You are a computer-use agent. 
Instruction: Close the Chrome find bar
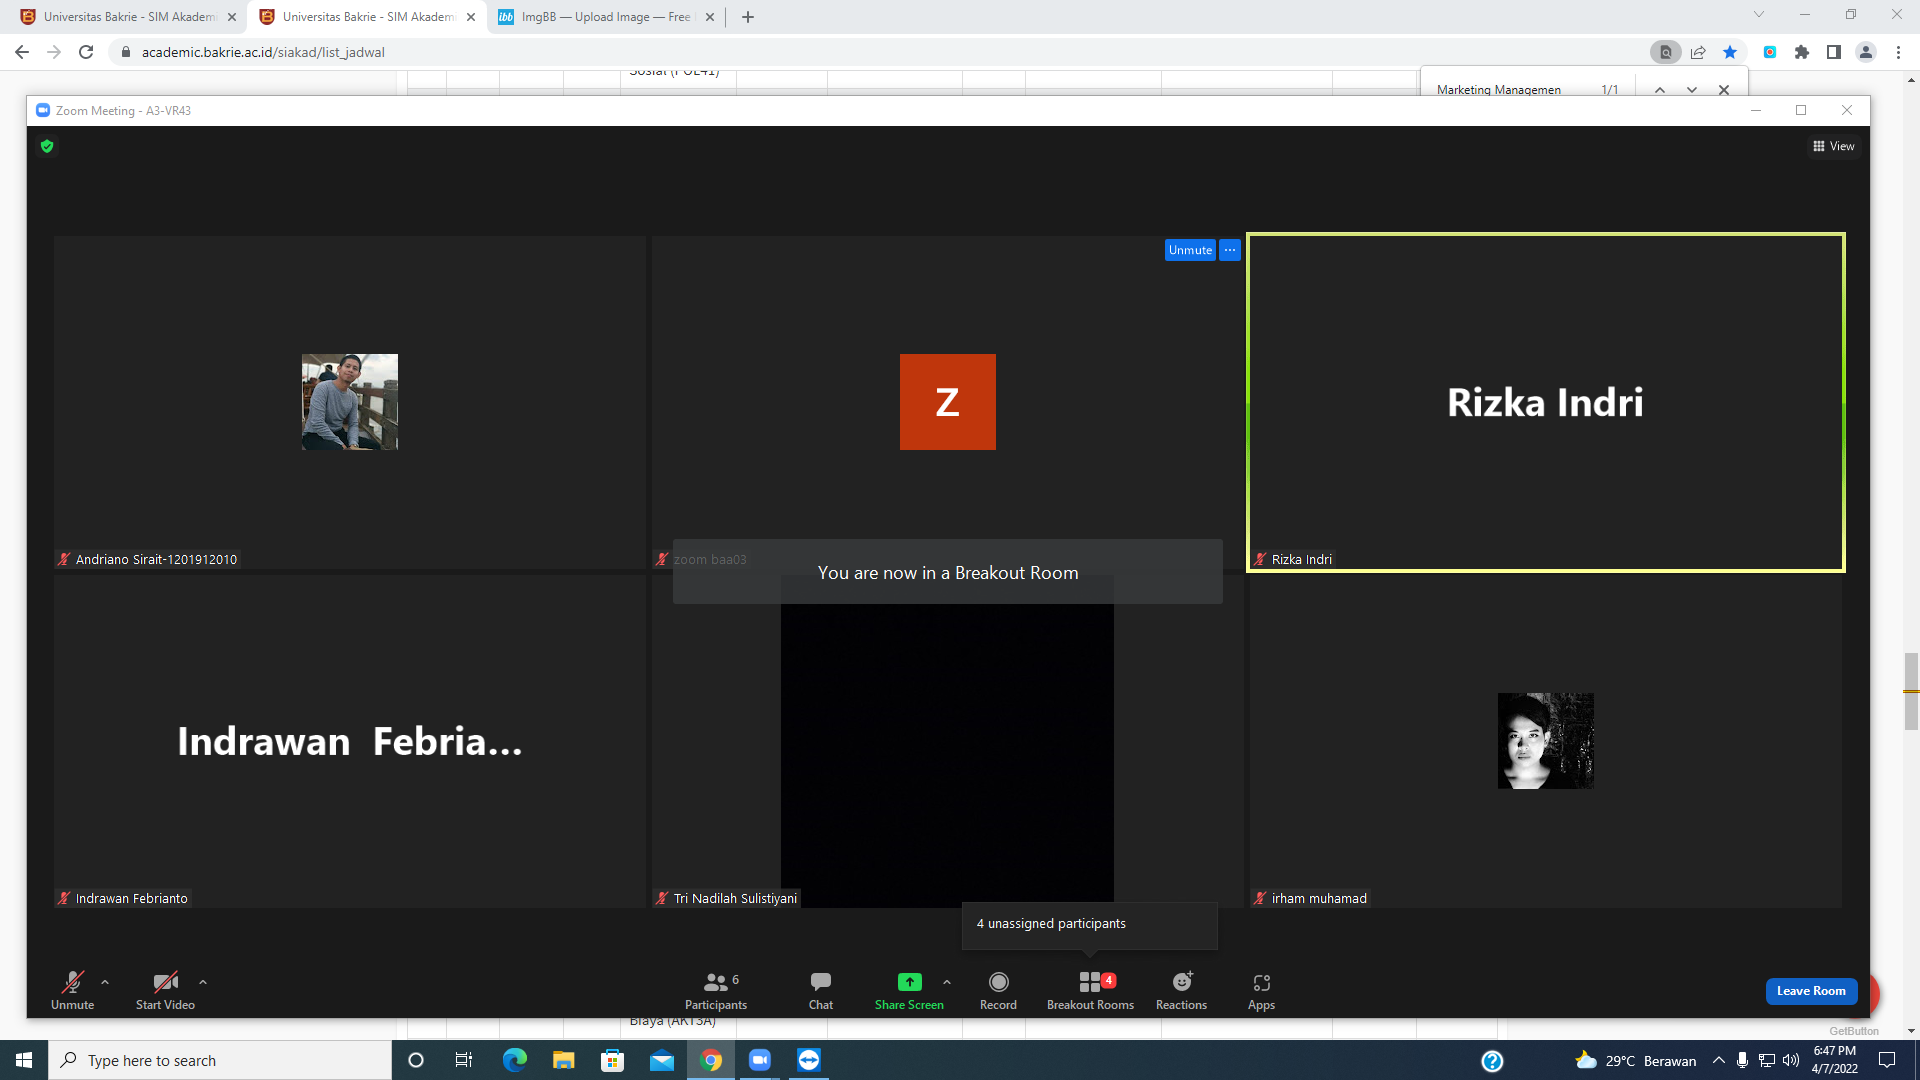(x=1724, y=90)
